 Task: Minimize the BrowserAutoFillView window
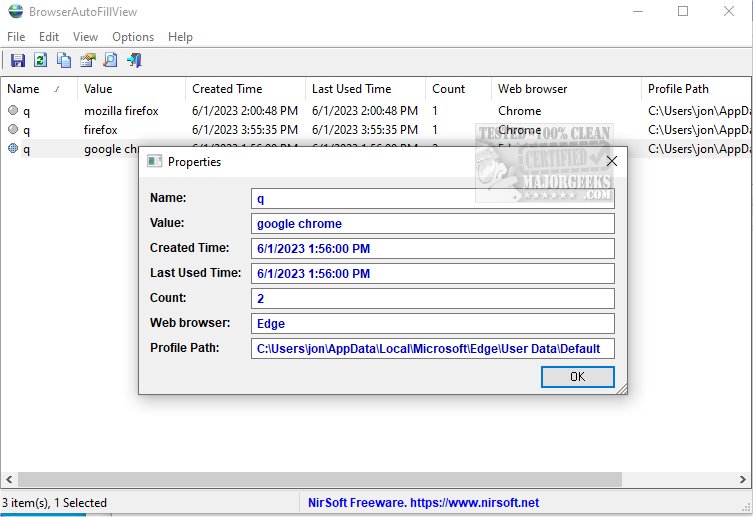click(638, 11)
